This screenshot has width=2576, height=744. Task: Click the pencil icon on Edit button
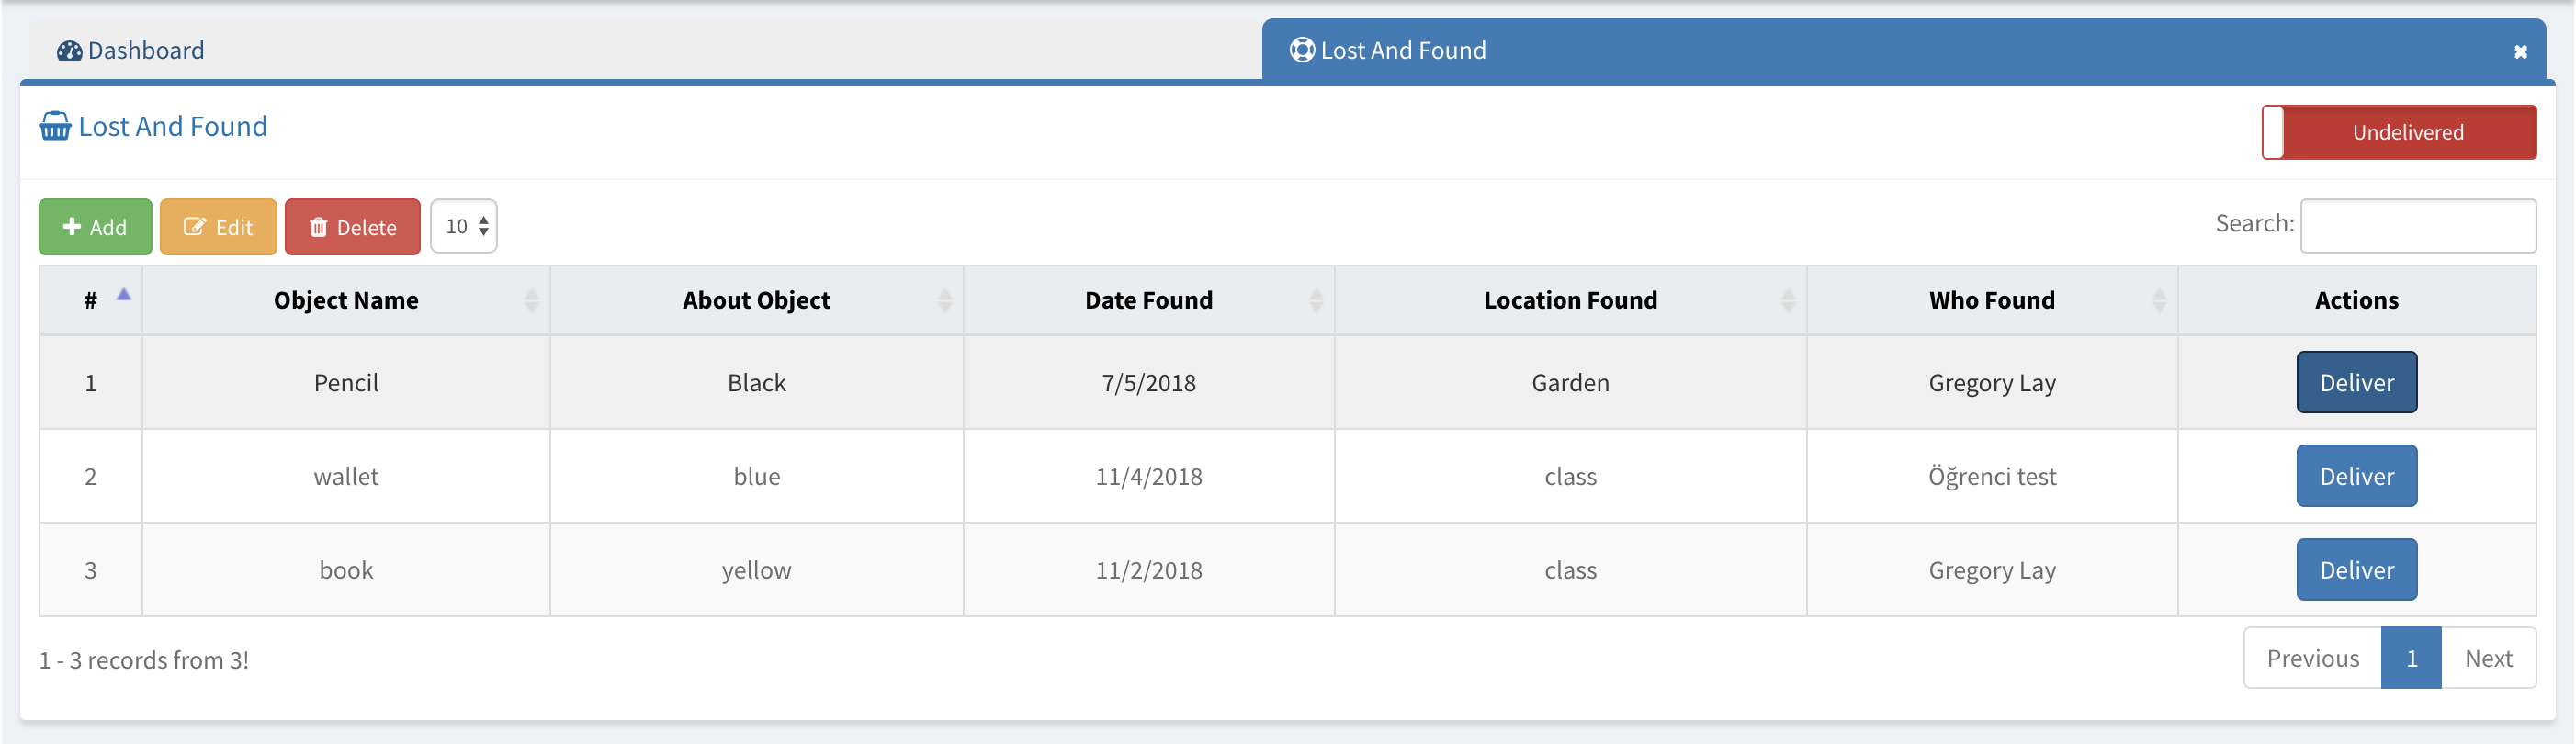194,227
